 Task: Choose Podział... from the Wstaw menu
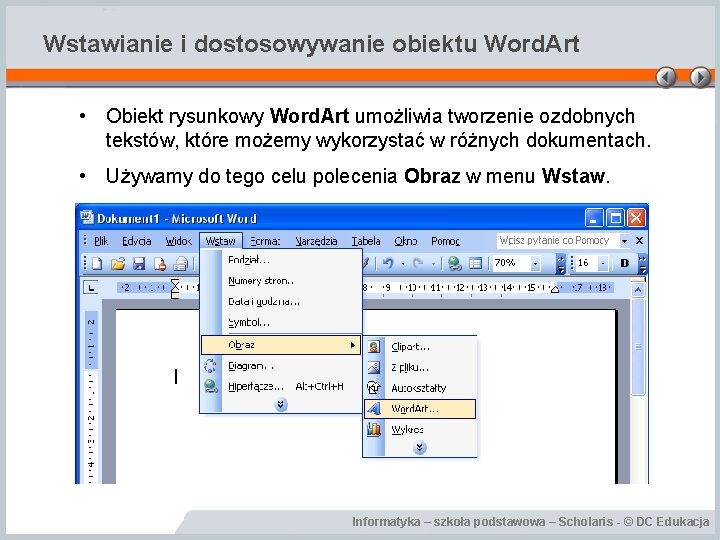click(281, 260)
